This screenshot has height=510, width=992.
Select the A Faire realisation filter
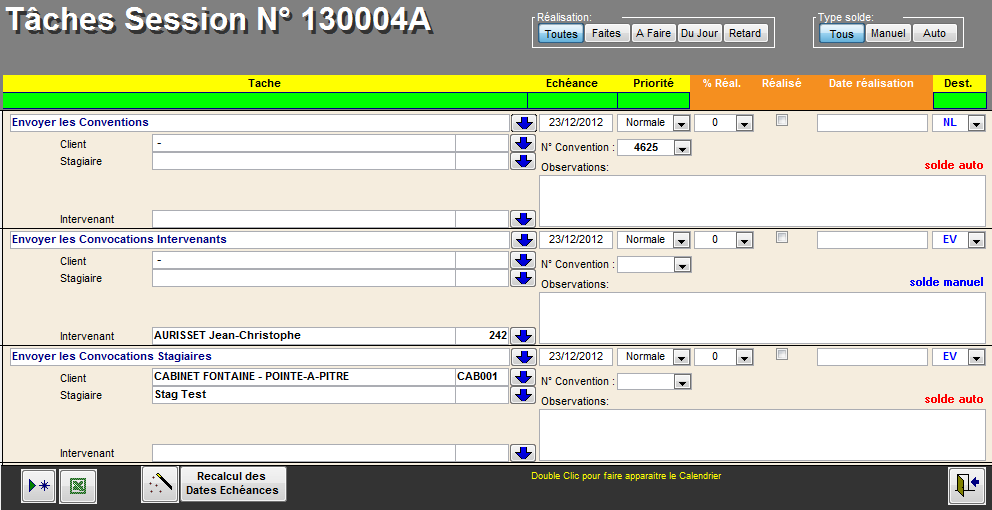[652, 33]
